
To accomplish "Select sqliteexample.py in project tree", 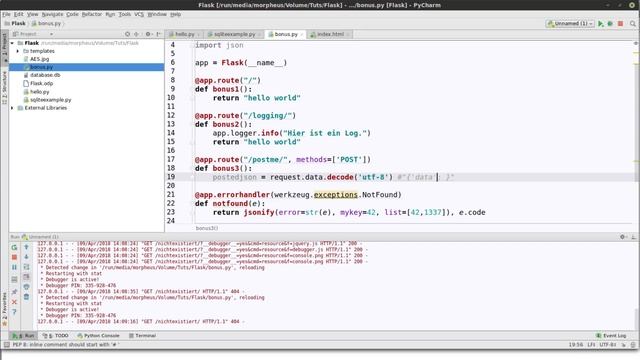I will point(51,100).
